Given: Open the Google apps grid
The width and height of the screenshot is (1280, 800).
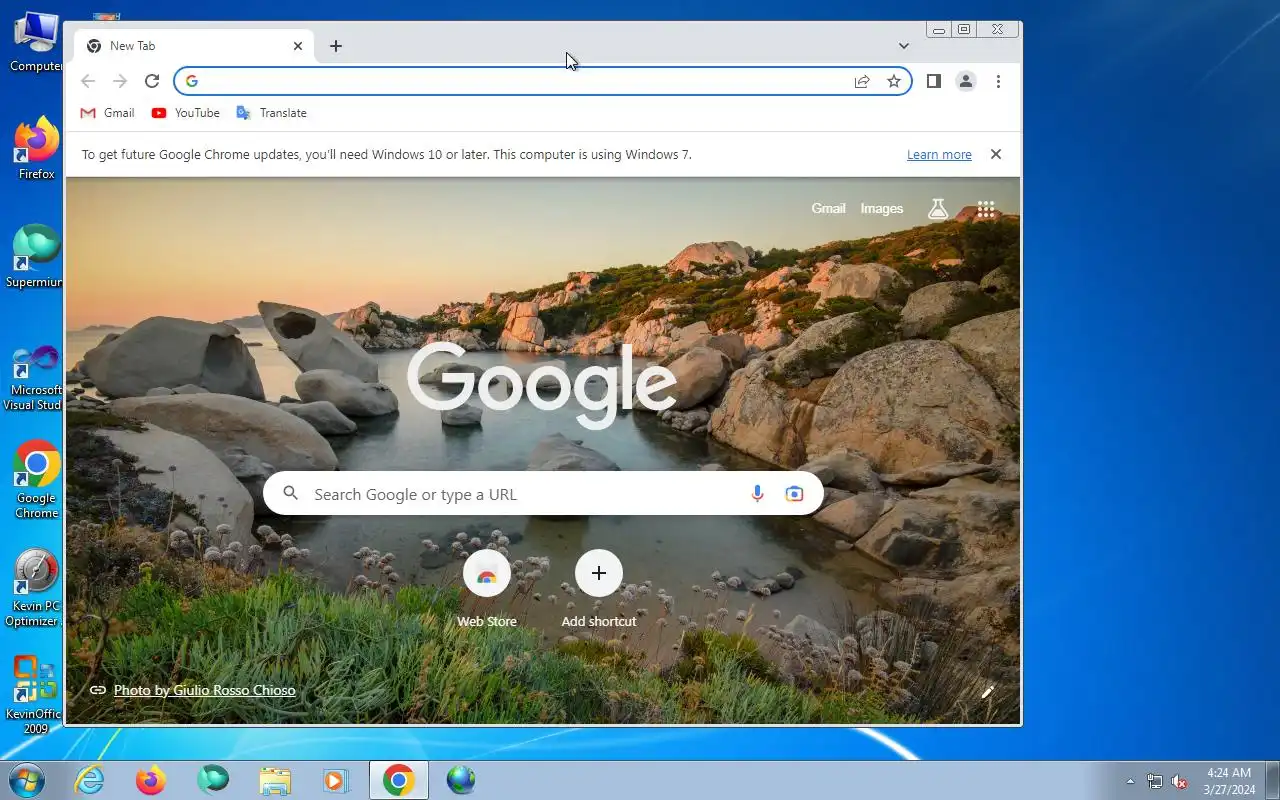Looking at the screenshot, I should point(986,209).
